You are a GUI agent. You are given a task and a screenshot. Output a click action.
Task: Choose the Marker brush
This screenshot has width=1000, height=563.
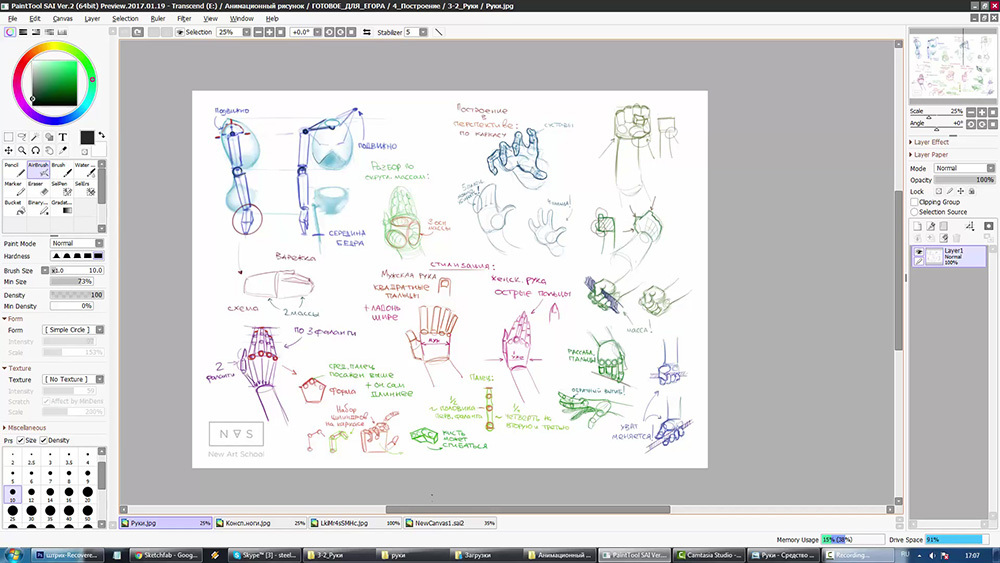[14, 190]
